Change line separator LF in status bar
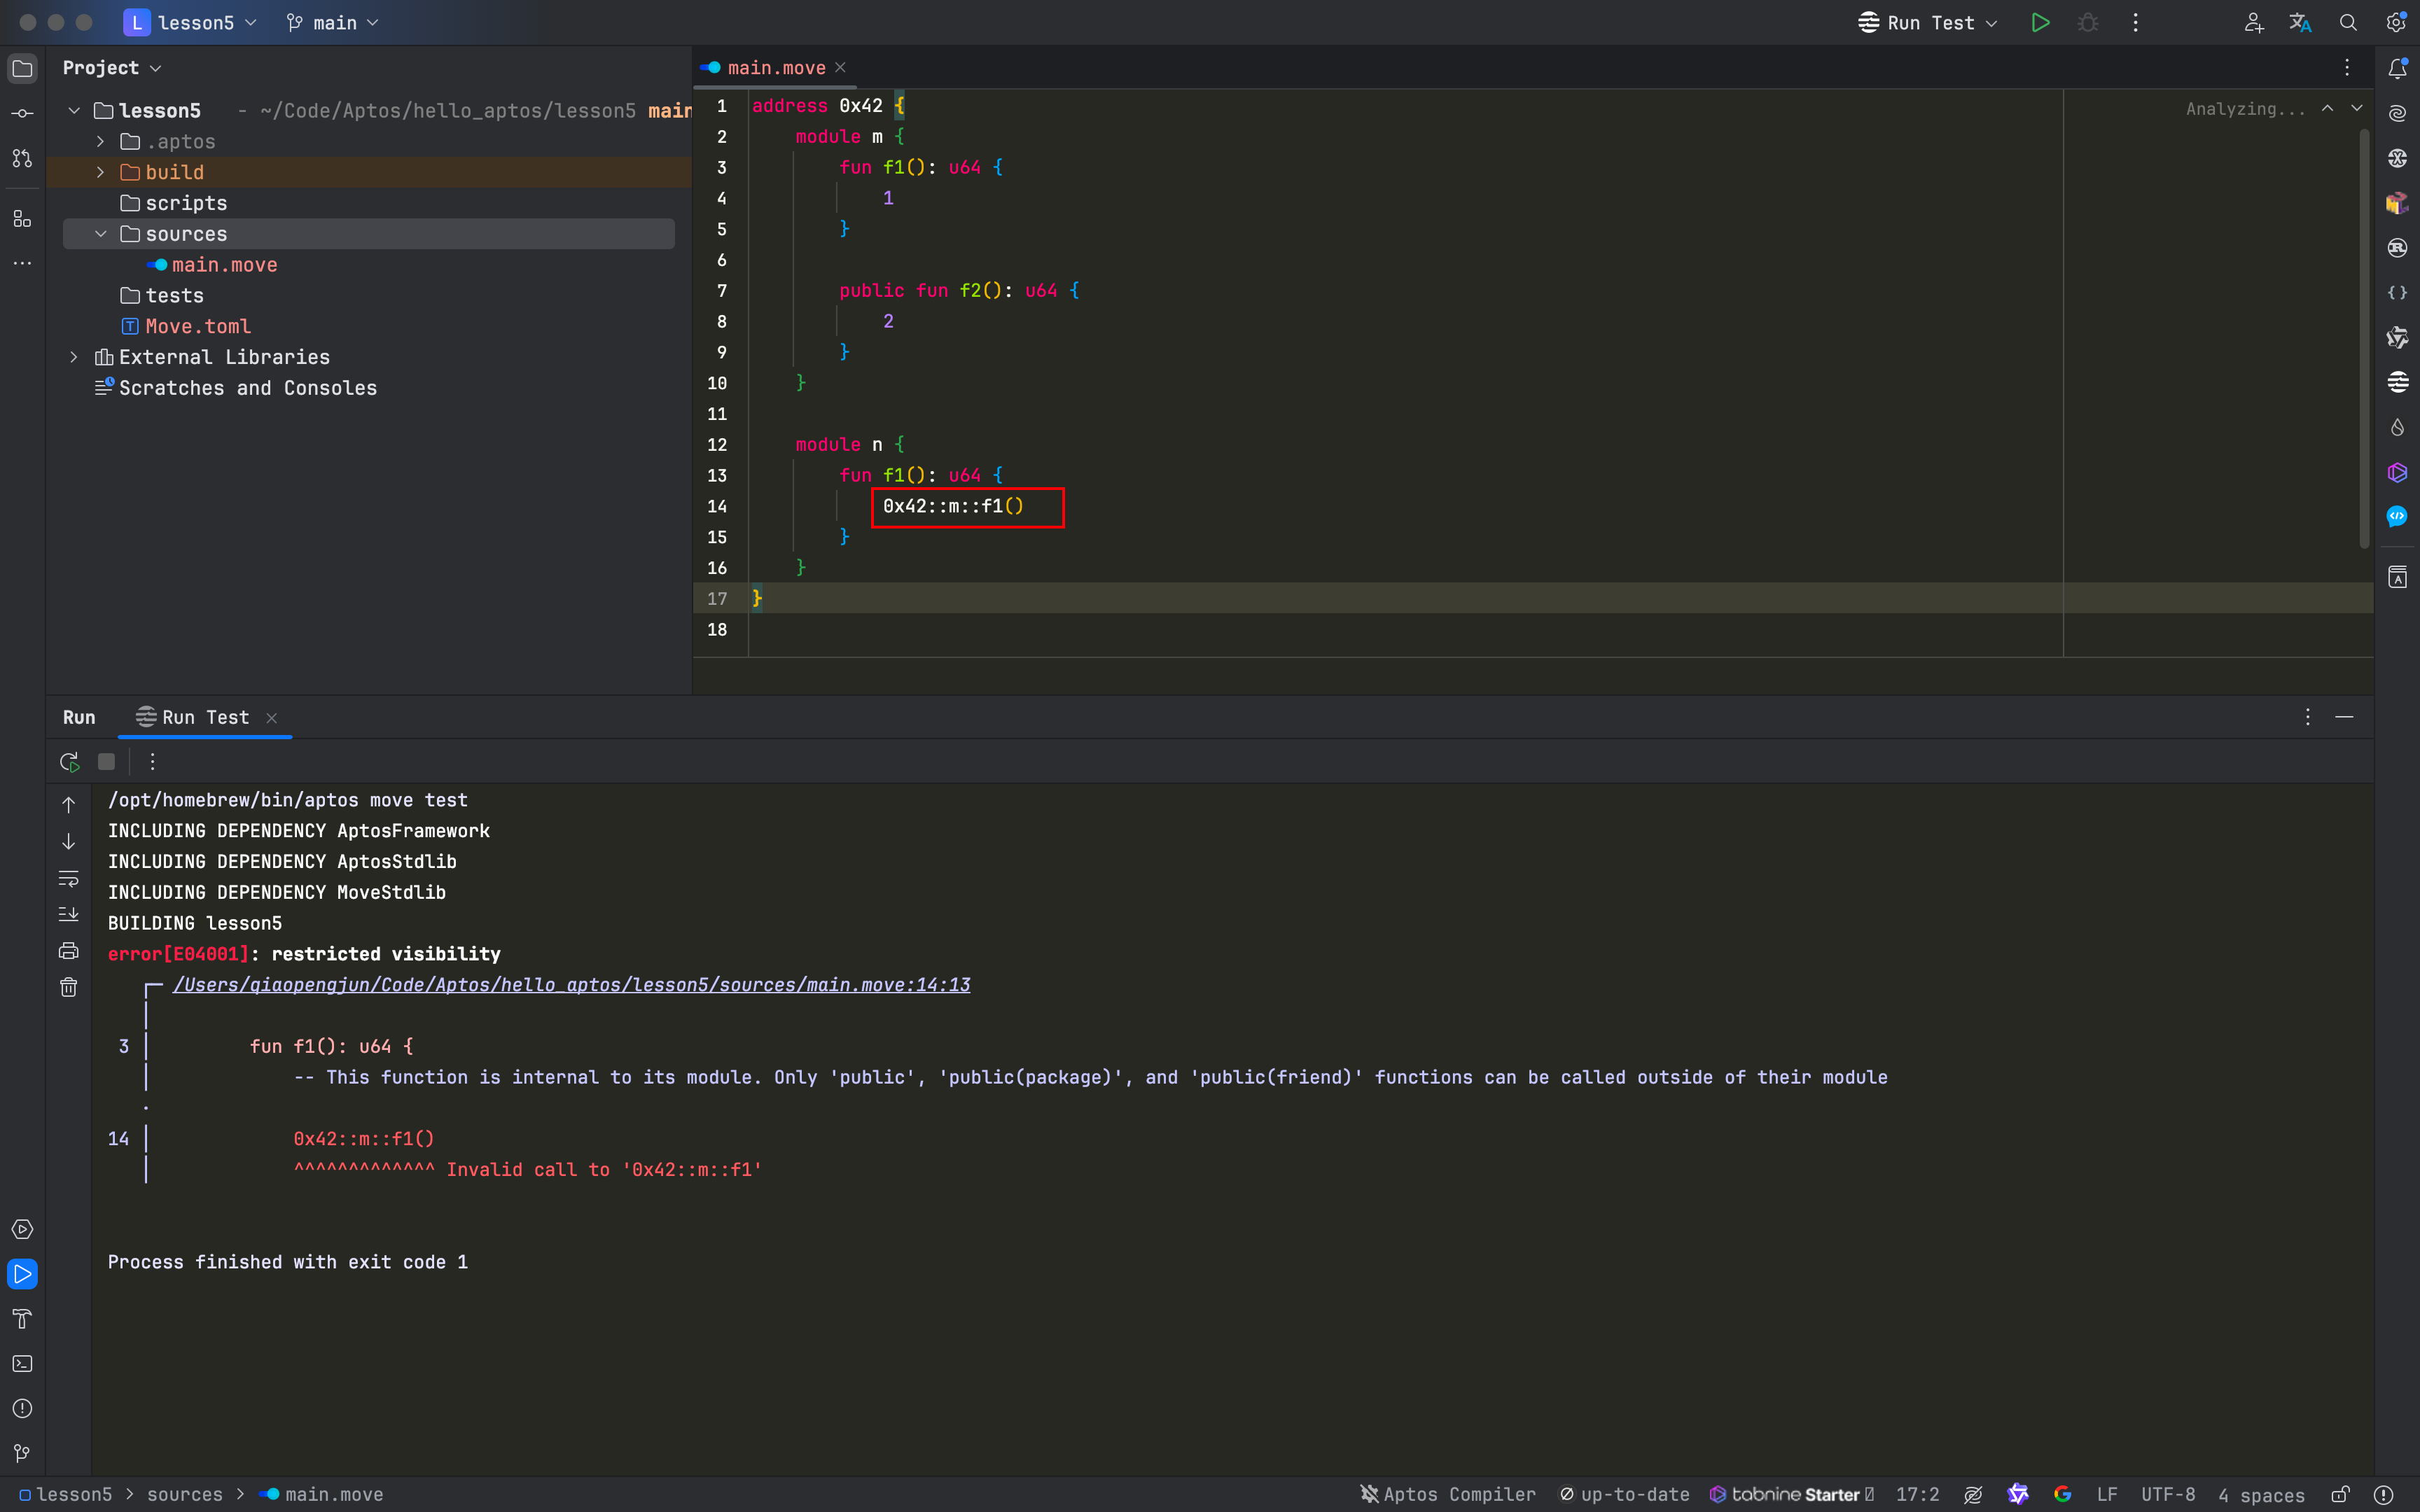The image size is (2420, 1512). (x=2106, y=1494)
